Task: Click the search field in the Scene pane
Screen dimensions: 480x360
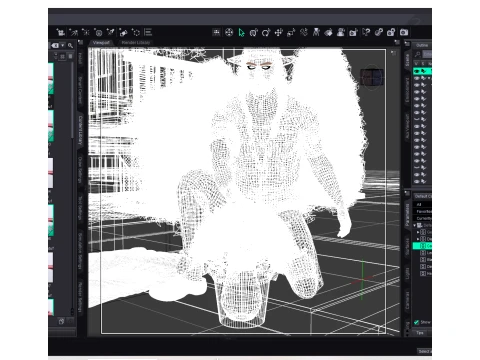Action: 427,54
